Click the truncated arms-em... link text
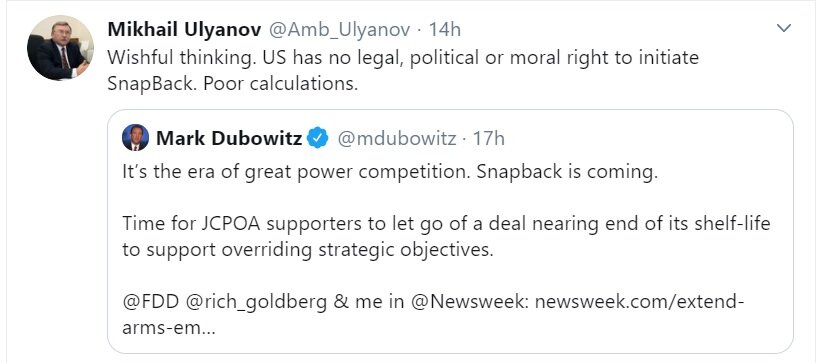Viewport: 819px width, 363px height. tap(168, 328)
